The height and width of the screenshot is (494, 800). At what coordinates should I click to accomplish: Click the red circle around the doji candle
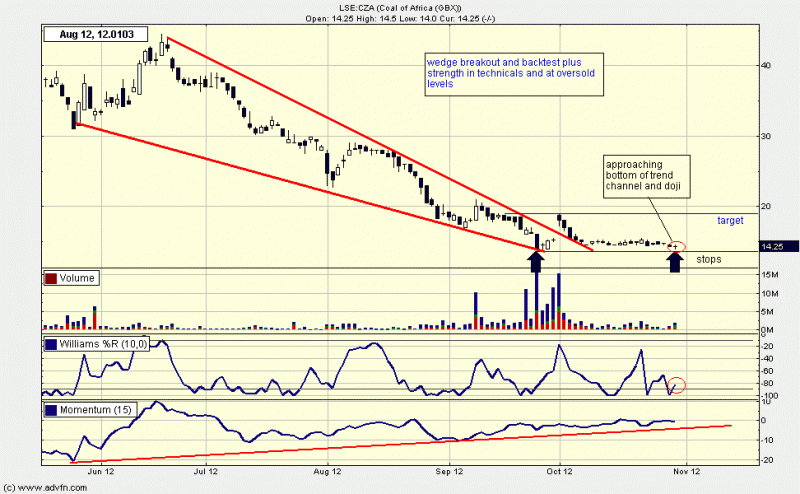pyautogui.click(x=677, y=246)
